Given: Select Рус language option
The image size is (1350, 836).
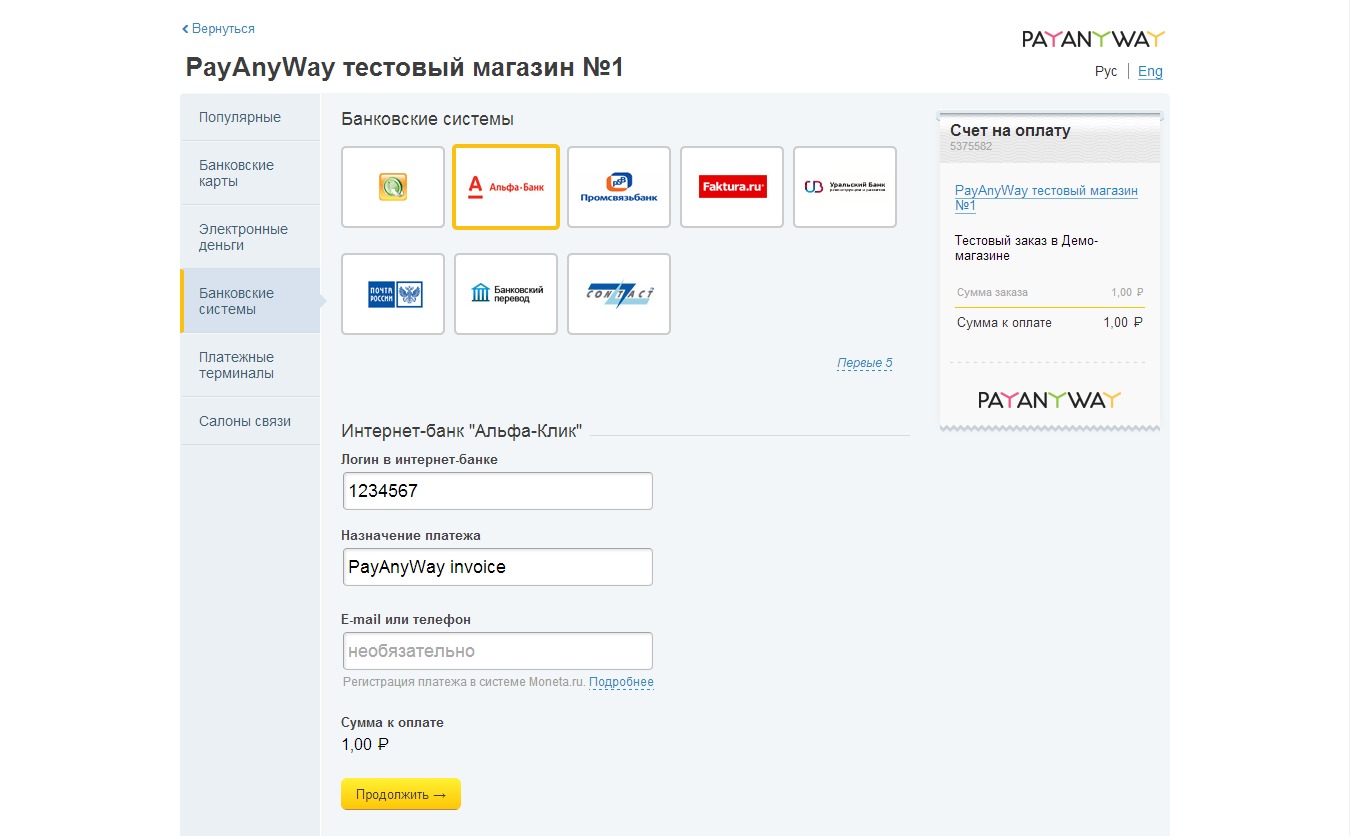Looking at the screenshot, I should [1106, 72].
